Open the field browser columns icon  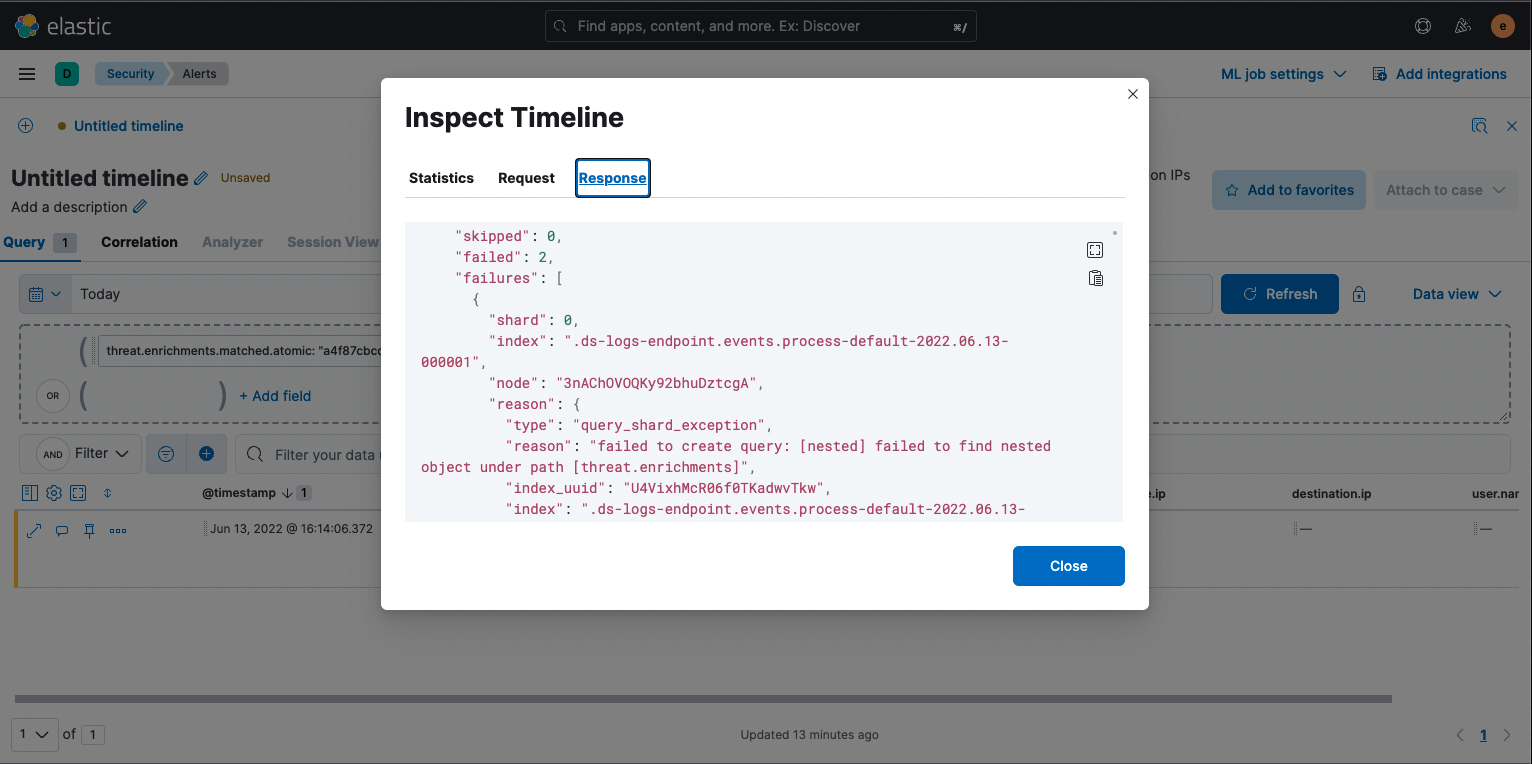(30, 492)
